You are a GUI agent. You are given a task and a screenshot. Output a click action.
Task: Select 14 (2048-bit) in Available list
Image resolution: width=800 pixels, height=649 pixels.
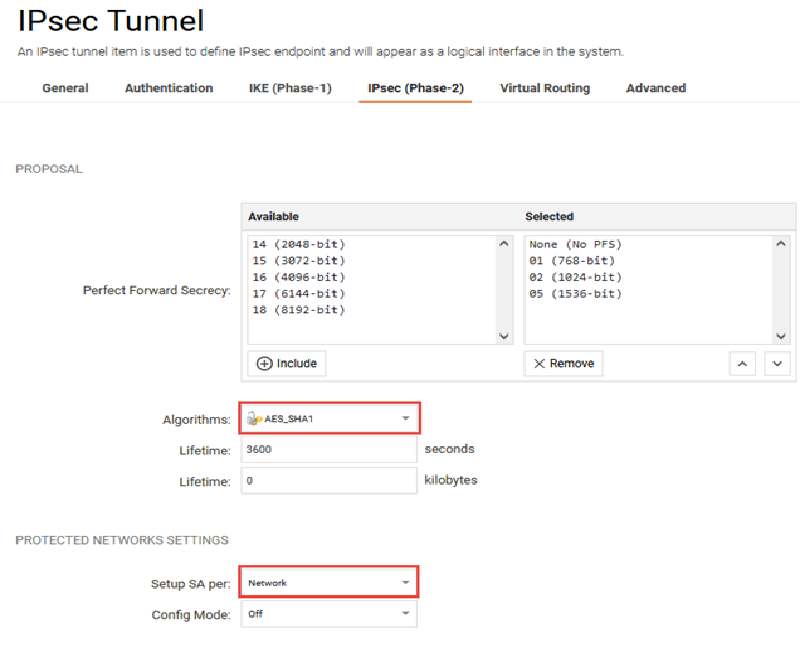[x=300, y=244]
